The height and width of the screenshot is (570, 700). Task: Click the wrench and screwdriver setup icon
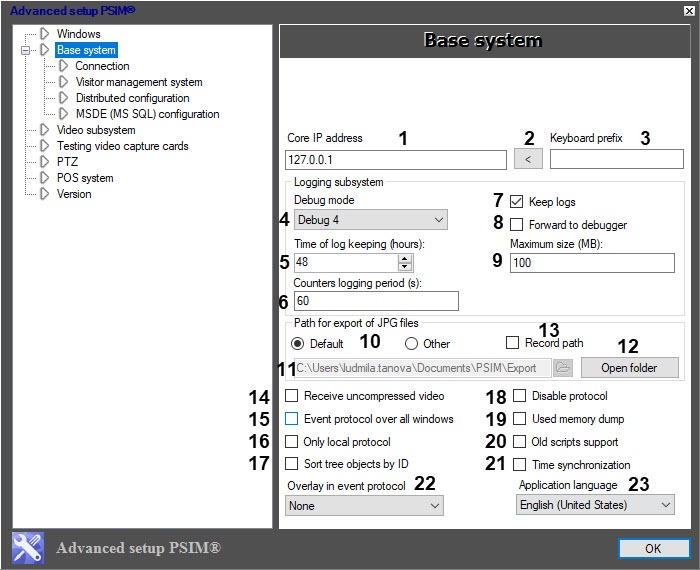pos(28,548)
